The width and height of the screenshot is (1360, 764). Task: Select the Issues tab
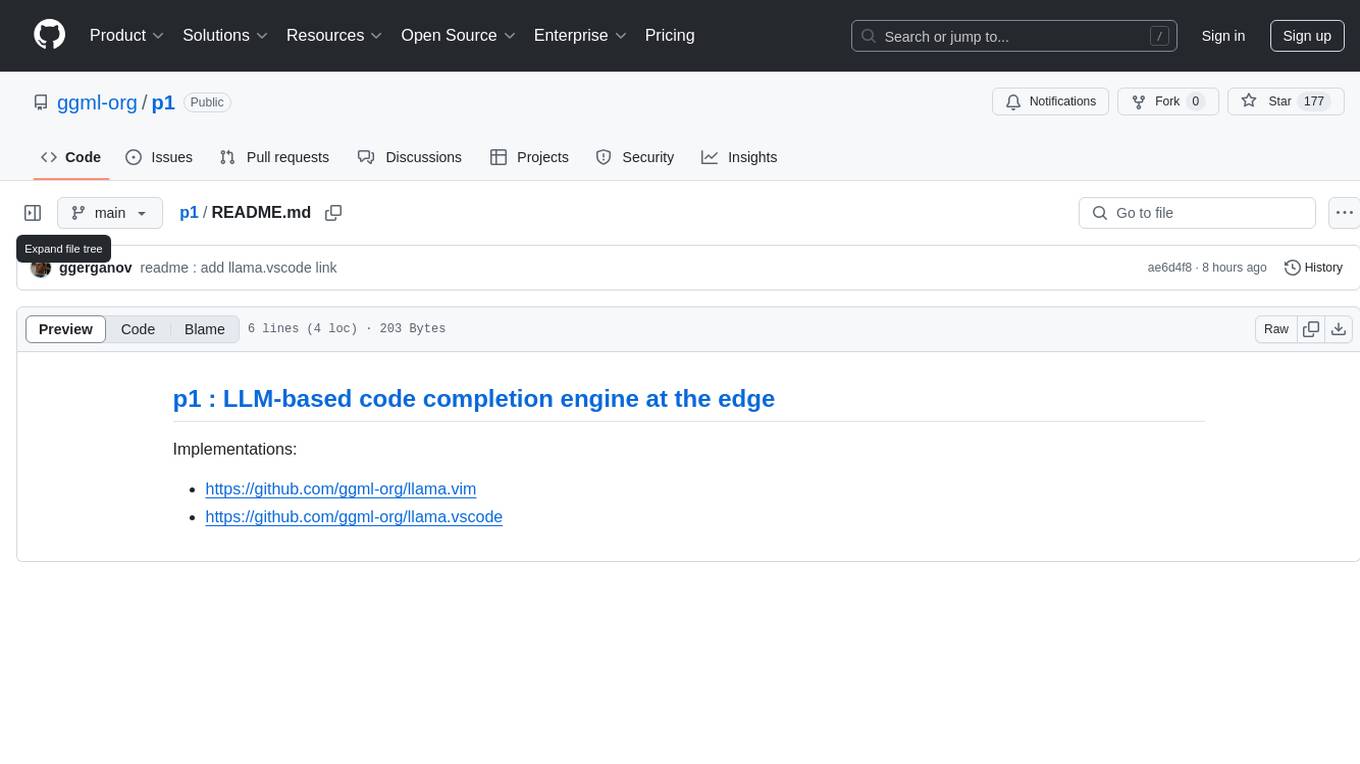[x=159, y=157]
